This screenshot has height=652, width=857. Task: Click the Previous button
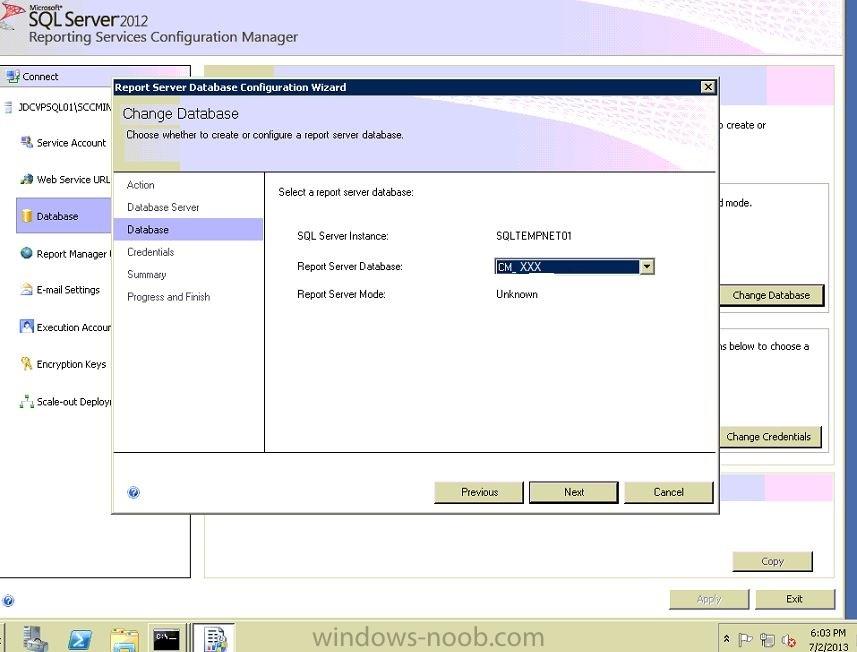479,492
